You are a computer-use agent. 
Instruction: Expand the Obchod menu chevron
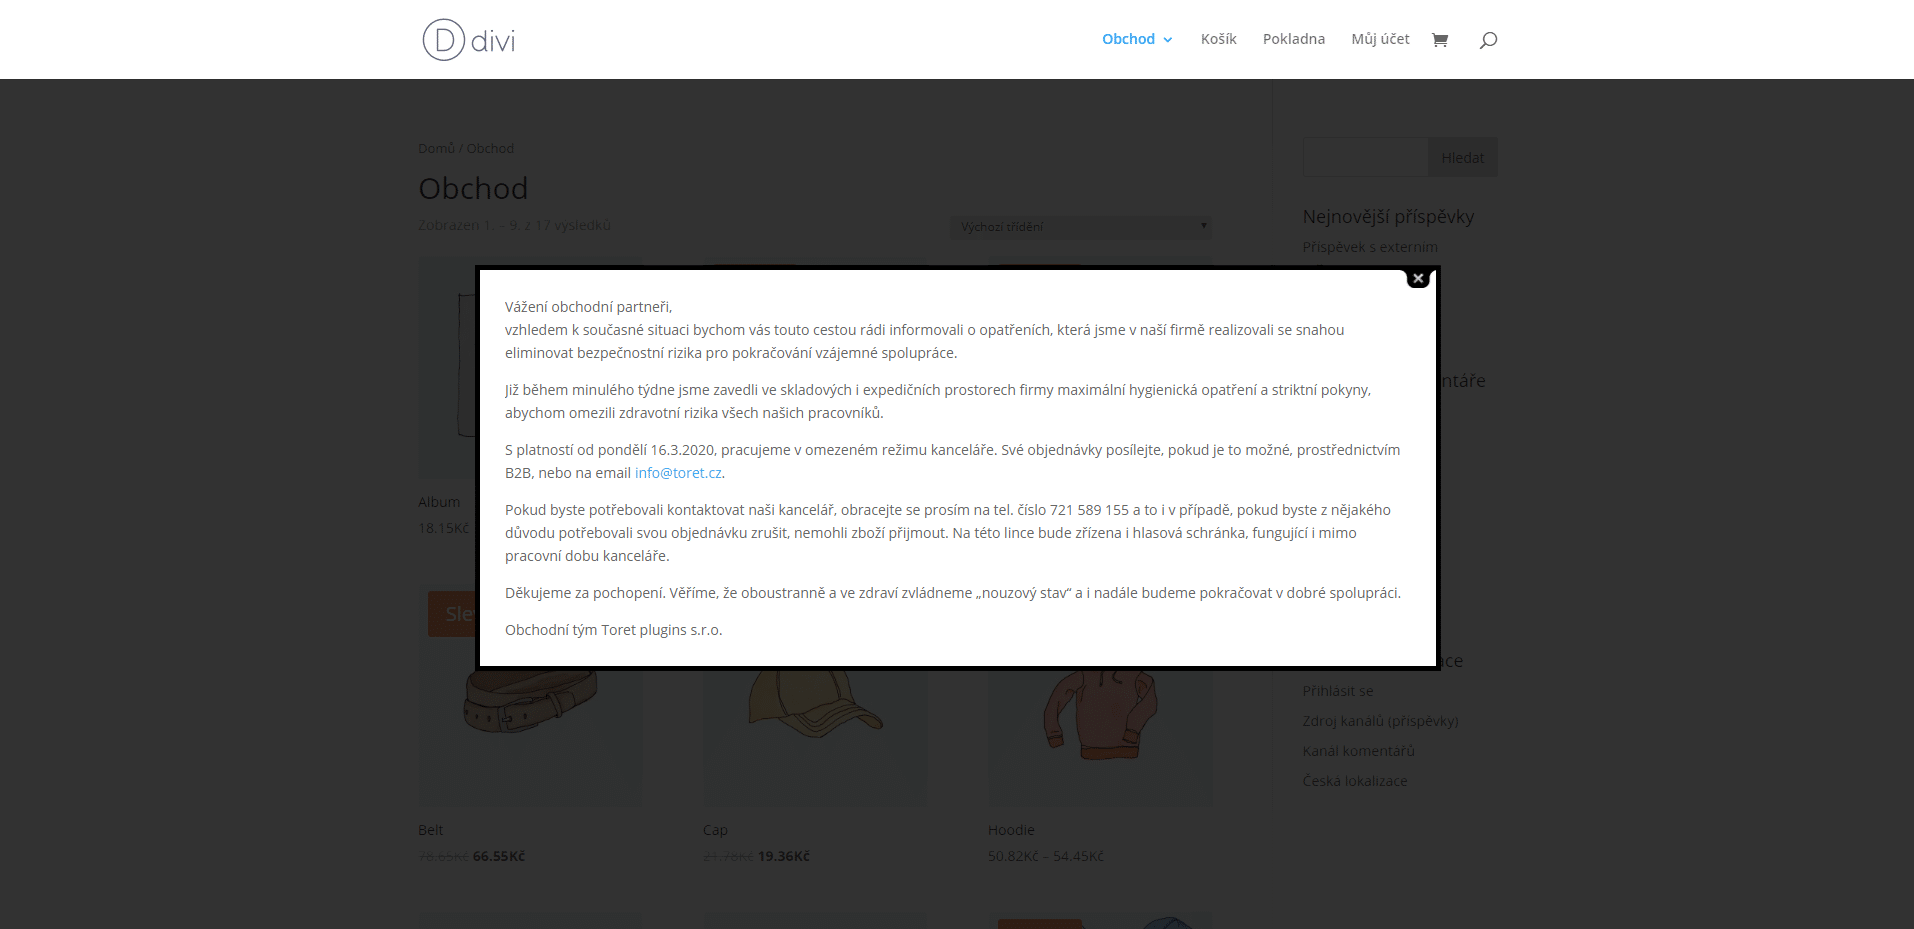pos(1167,40)
